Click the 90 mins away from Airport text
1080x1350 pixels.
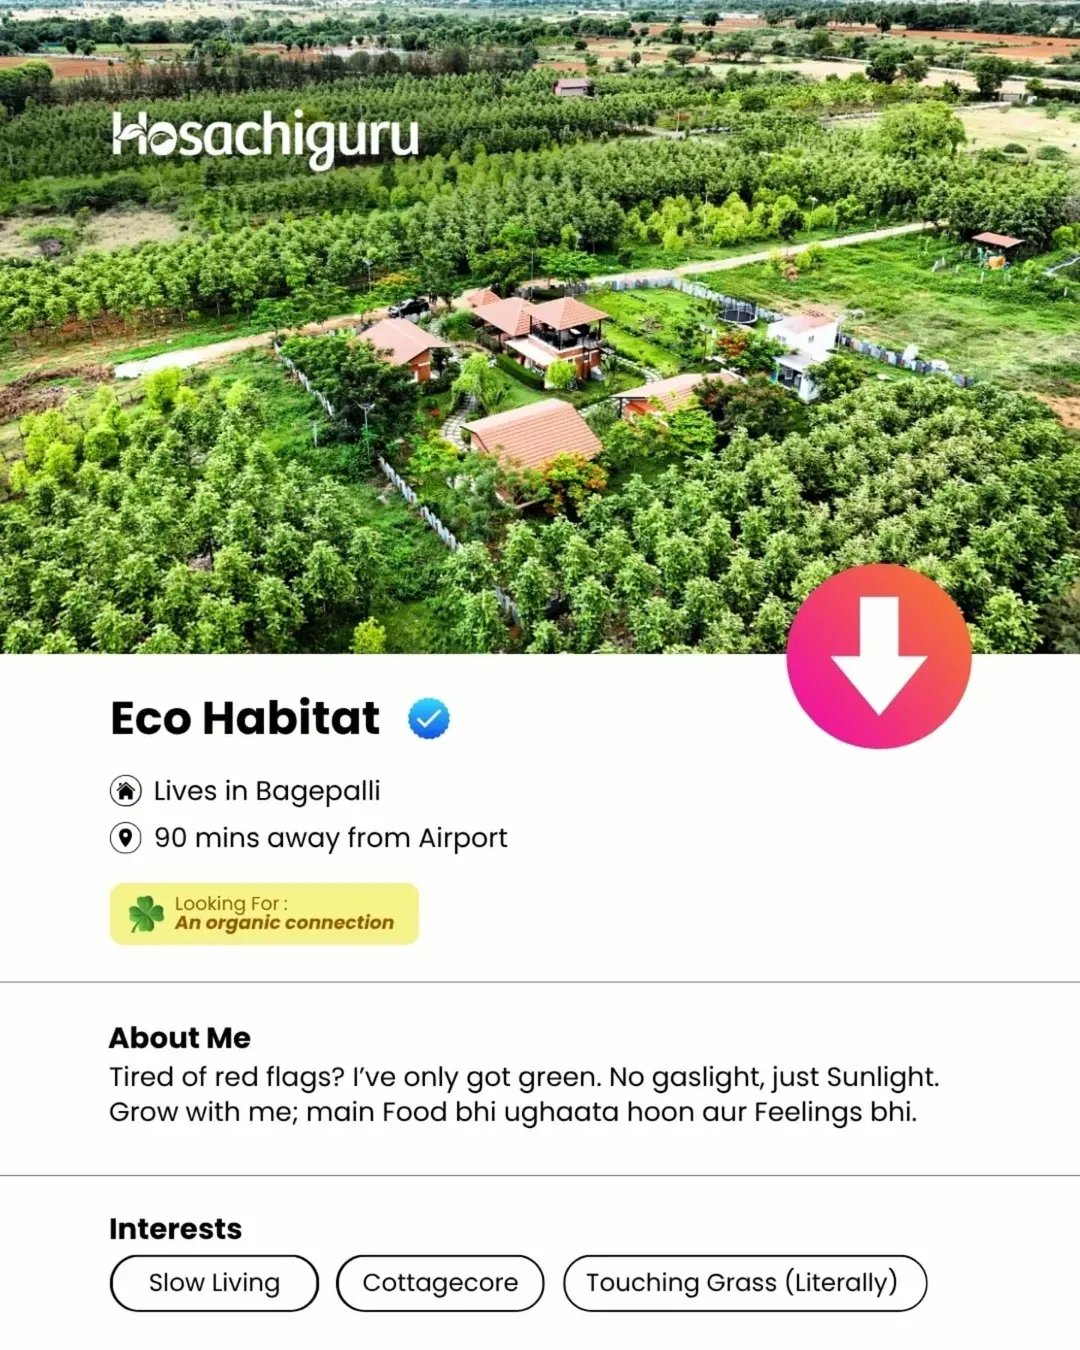click(x=331, y=838)
